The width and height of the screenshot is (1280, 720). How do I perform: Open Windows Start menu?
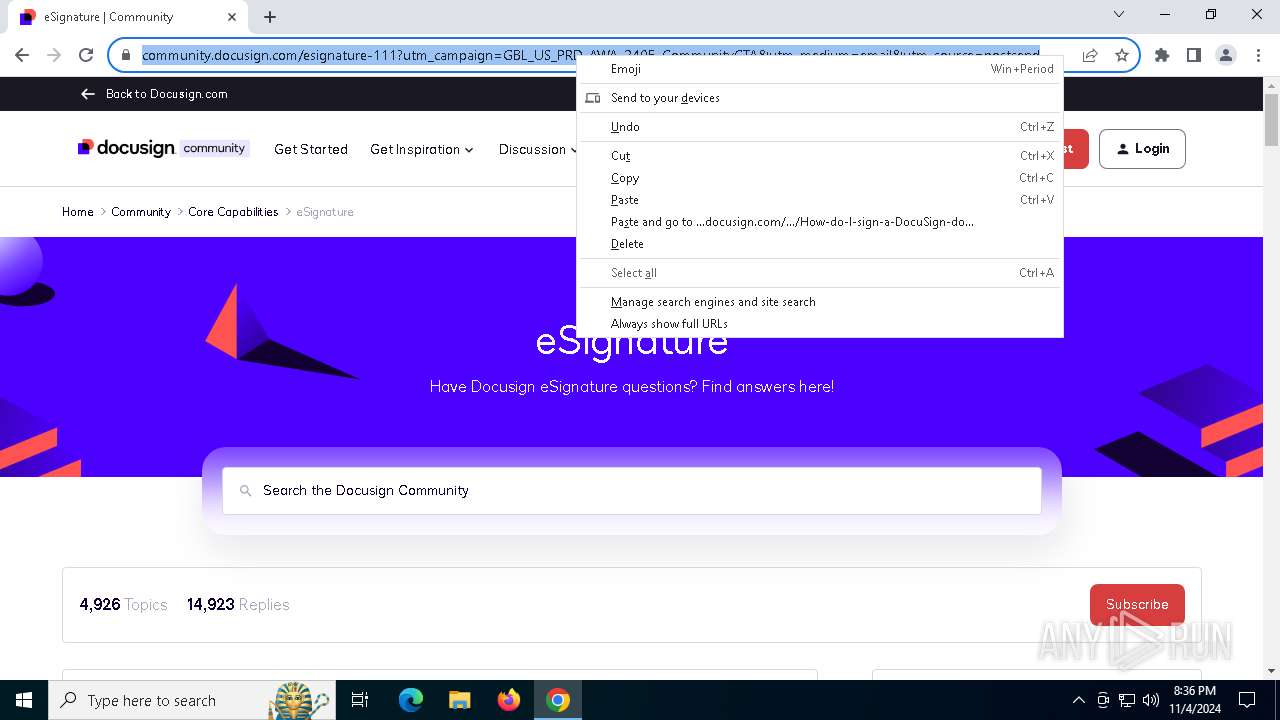[24, 700]
